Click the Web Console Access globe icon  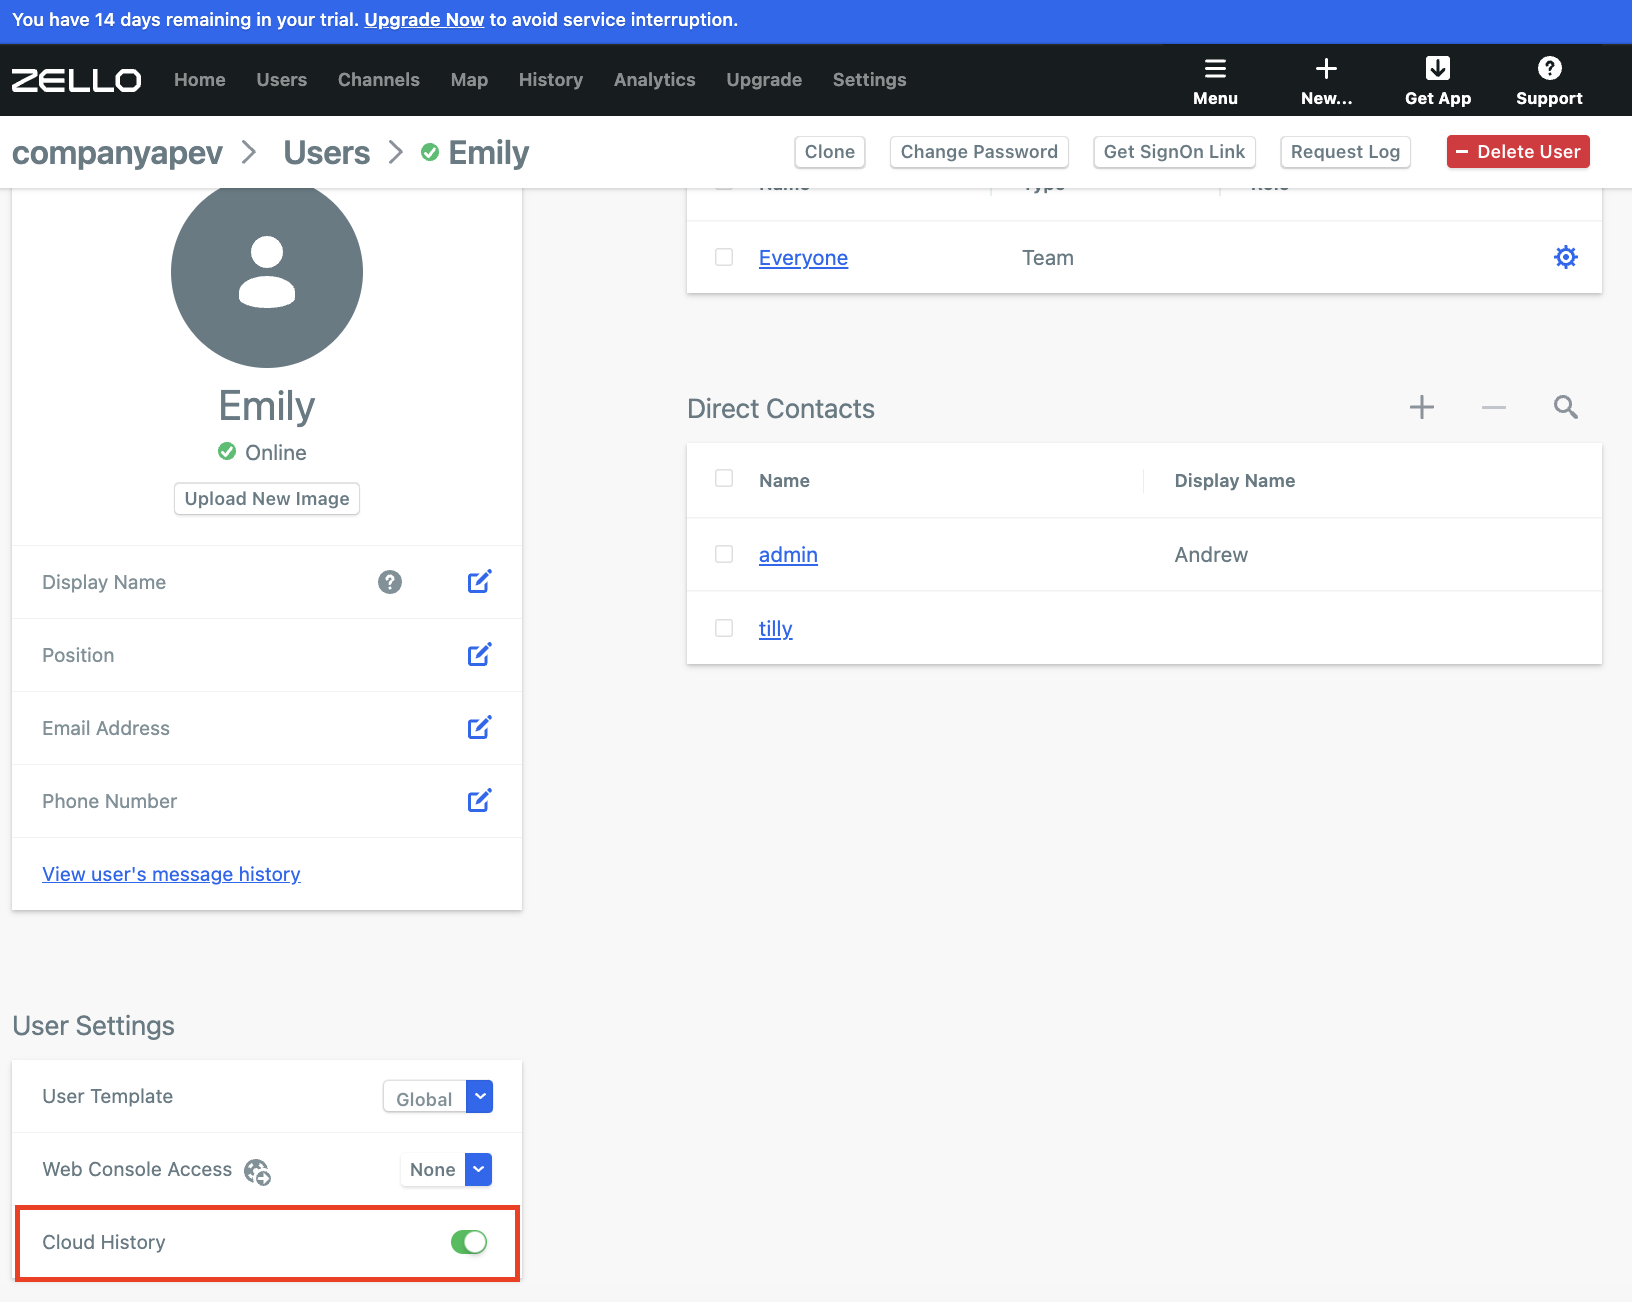coord(257,1171)
